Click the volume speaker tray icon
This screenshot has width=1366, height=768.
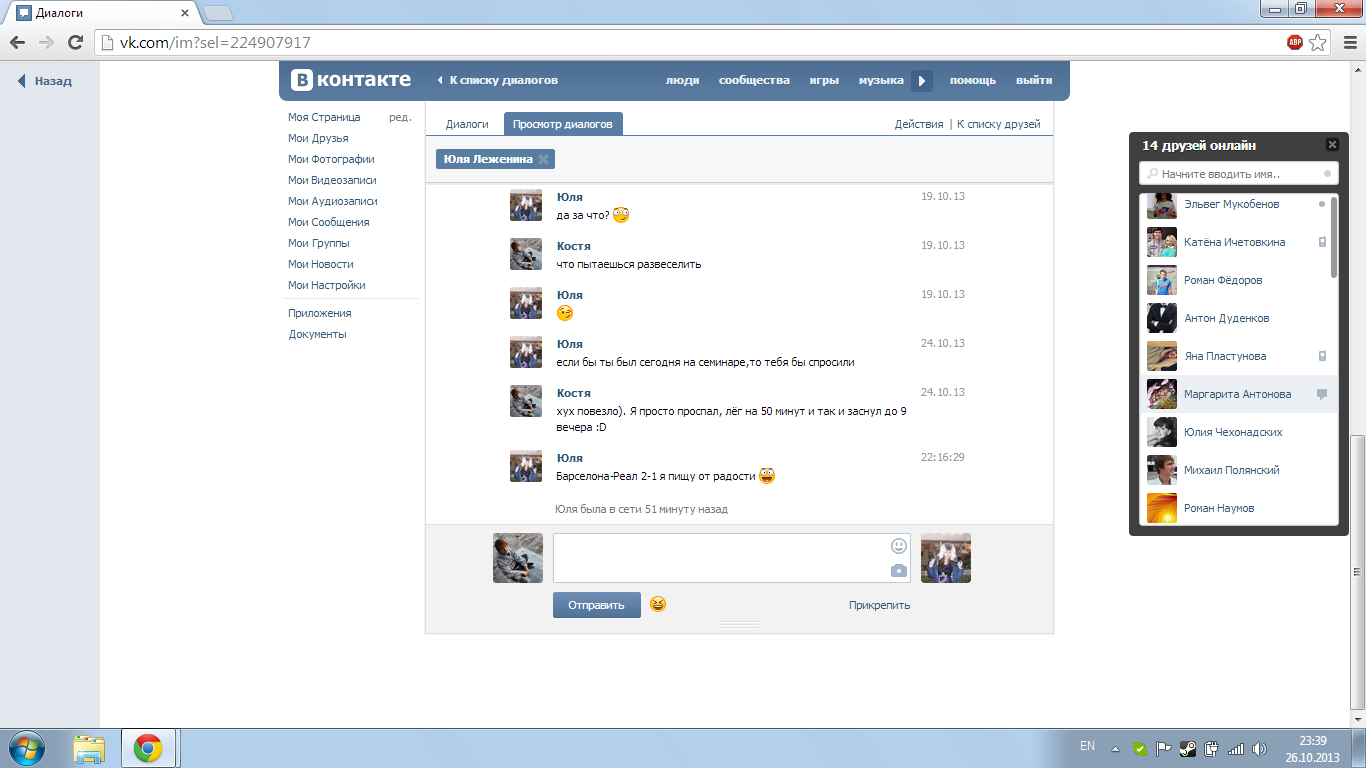click(1258, 748)
